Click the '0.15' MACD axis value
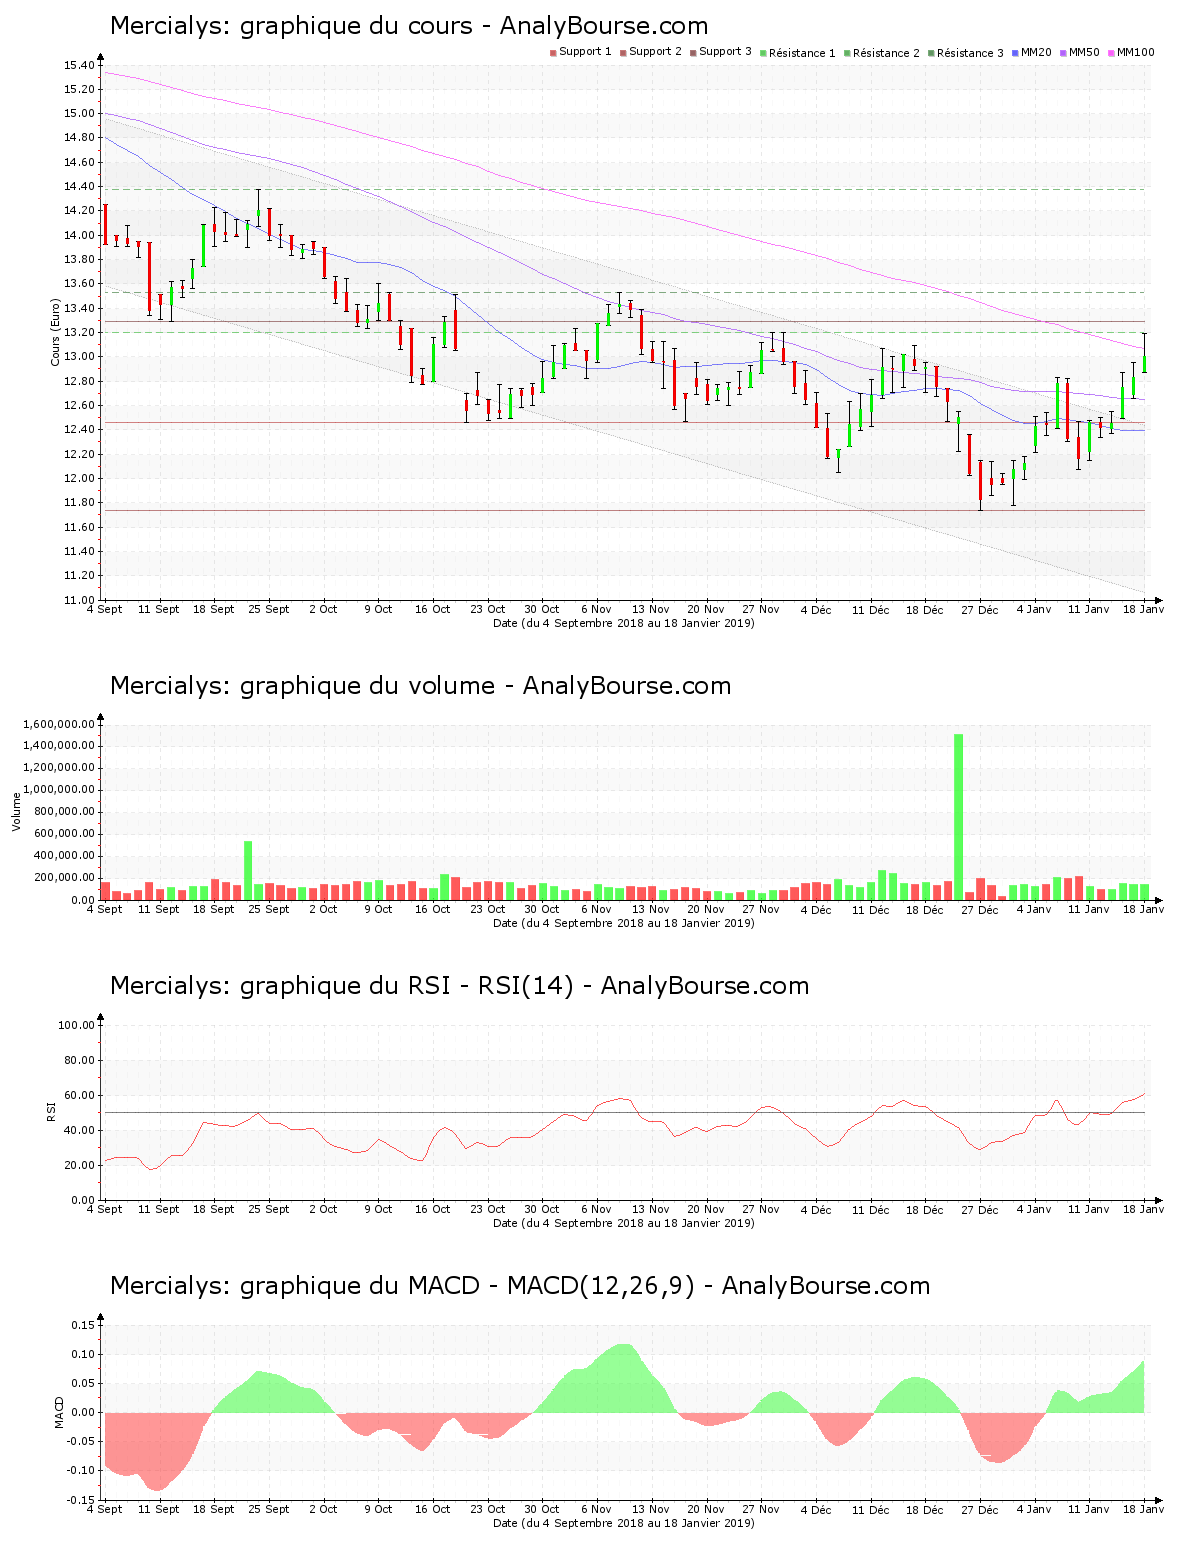Screen dimensions: 1200x1550 click(85, 1325)
